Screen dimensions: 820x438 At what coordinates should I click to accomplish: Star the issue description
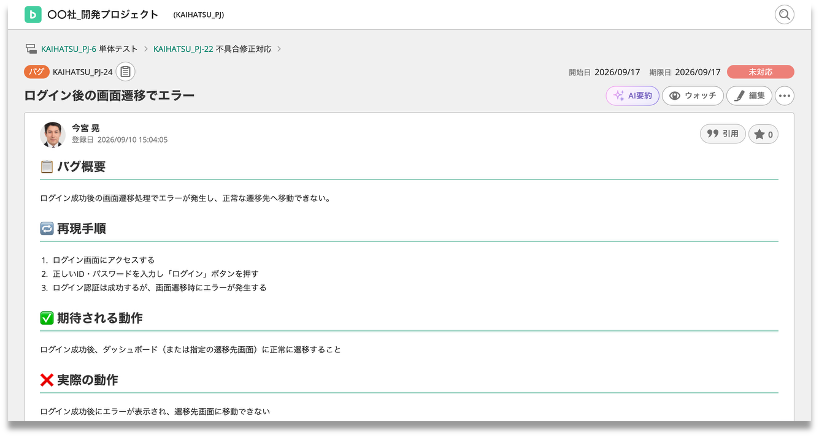(764, 134)
